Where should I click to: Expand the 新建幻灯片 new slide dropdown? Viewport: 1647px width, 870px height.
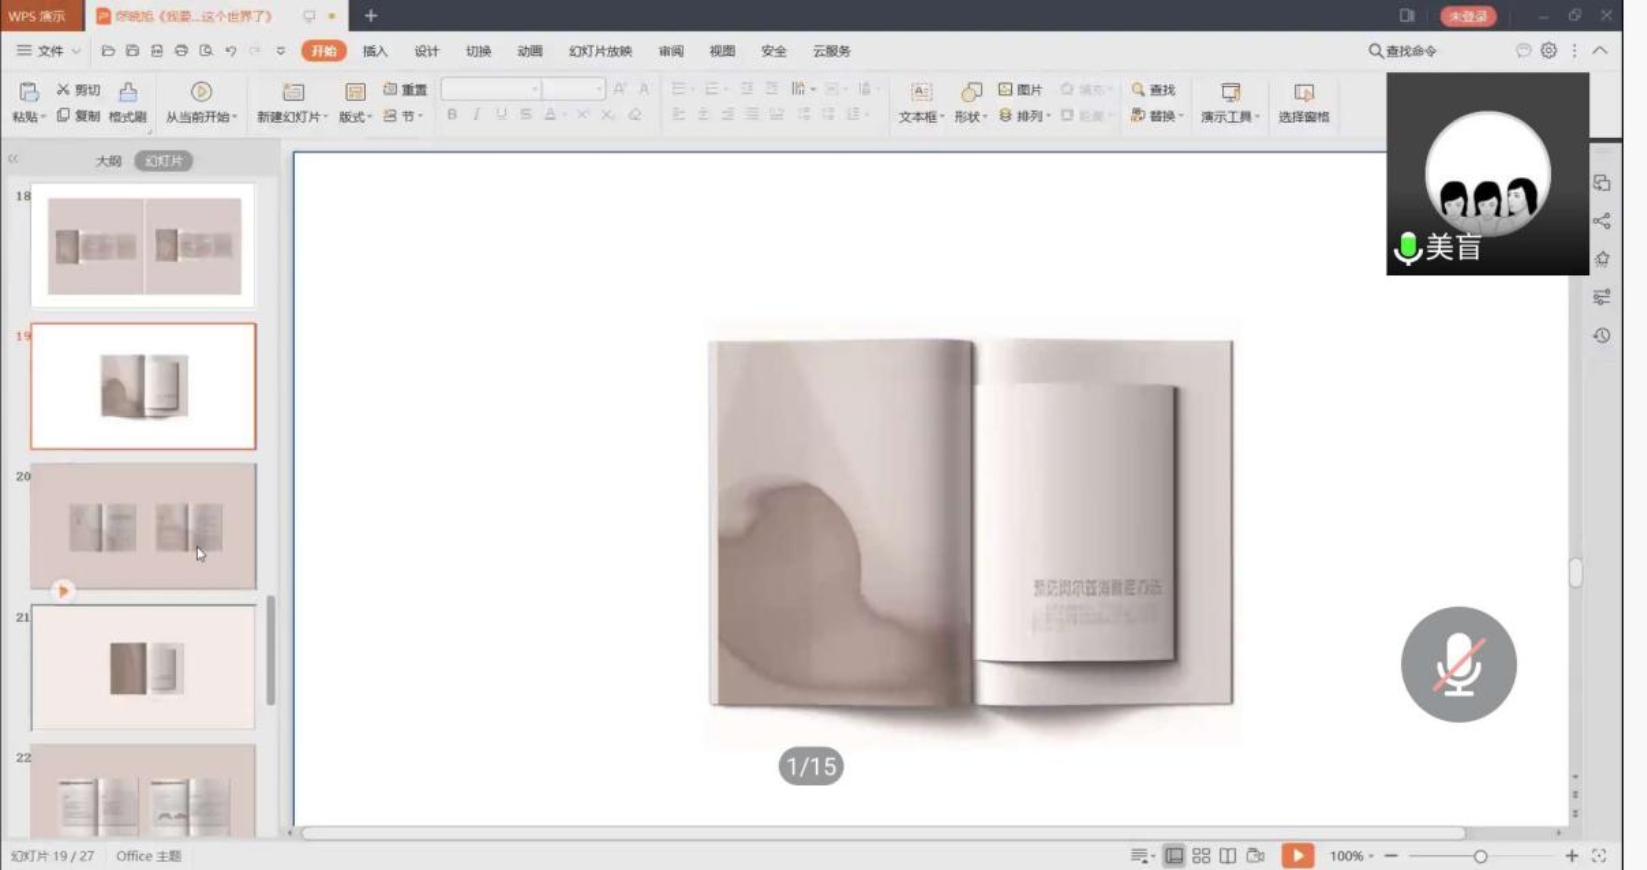(x=324, y=117)
